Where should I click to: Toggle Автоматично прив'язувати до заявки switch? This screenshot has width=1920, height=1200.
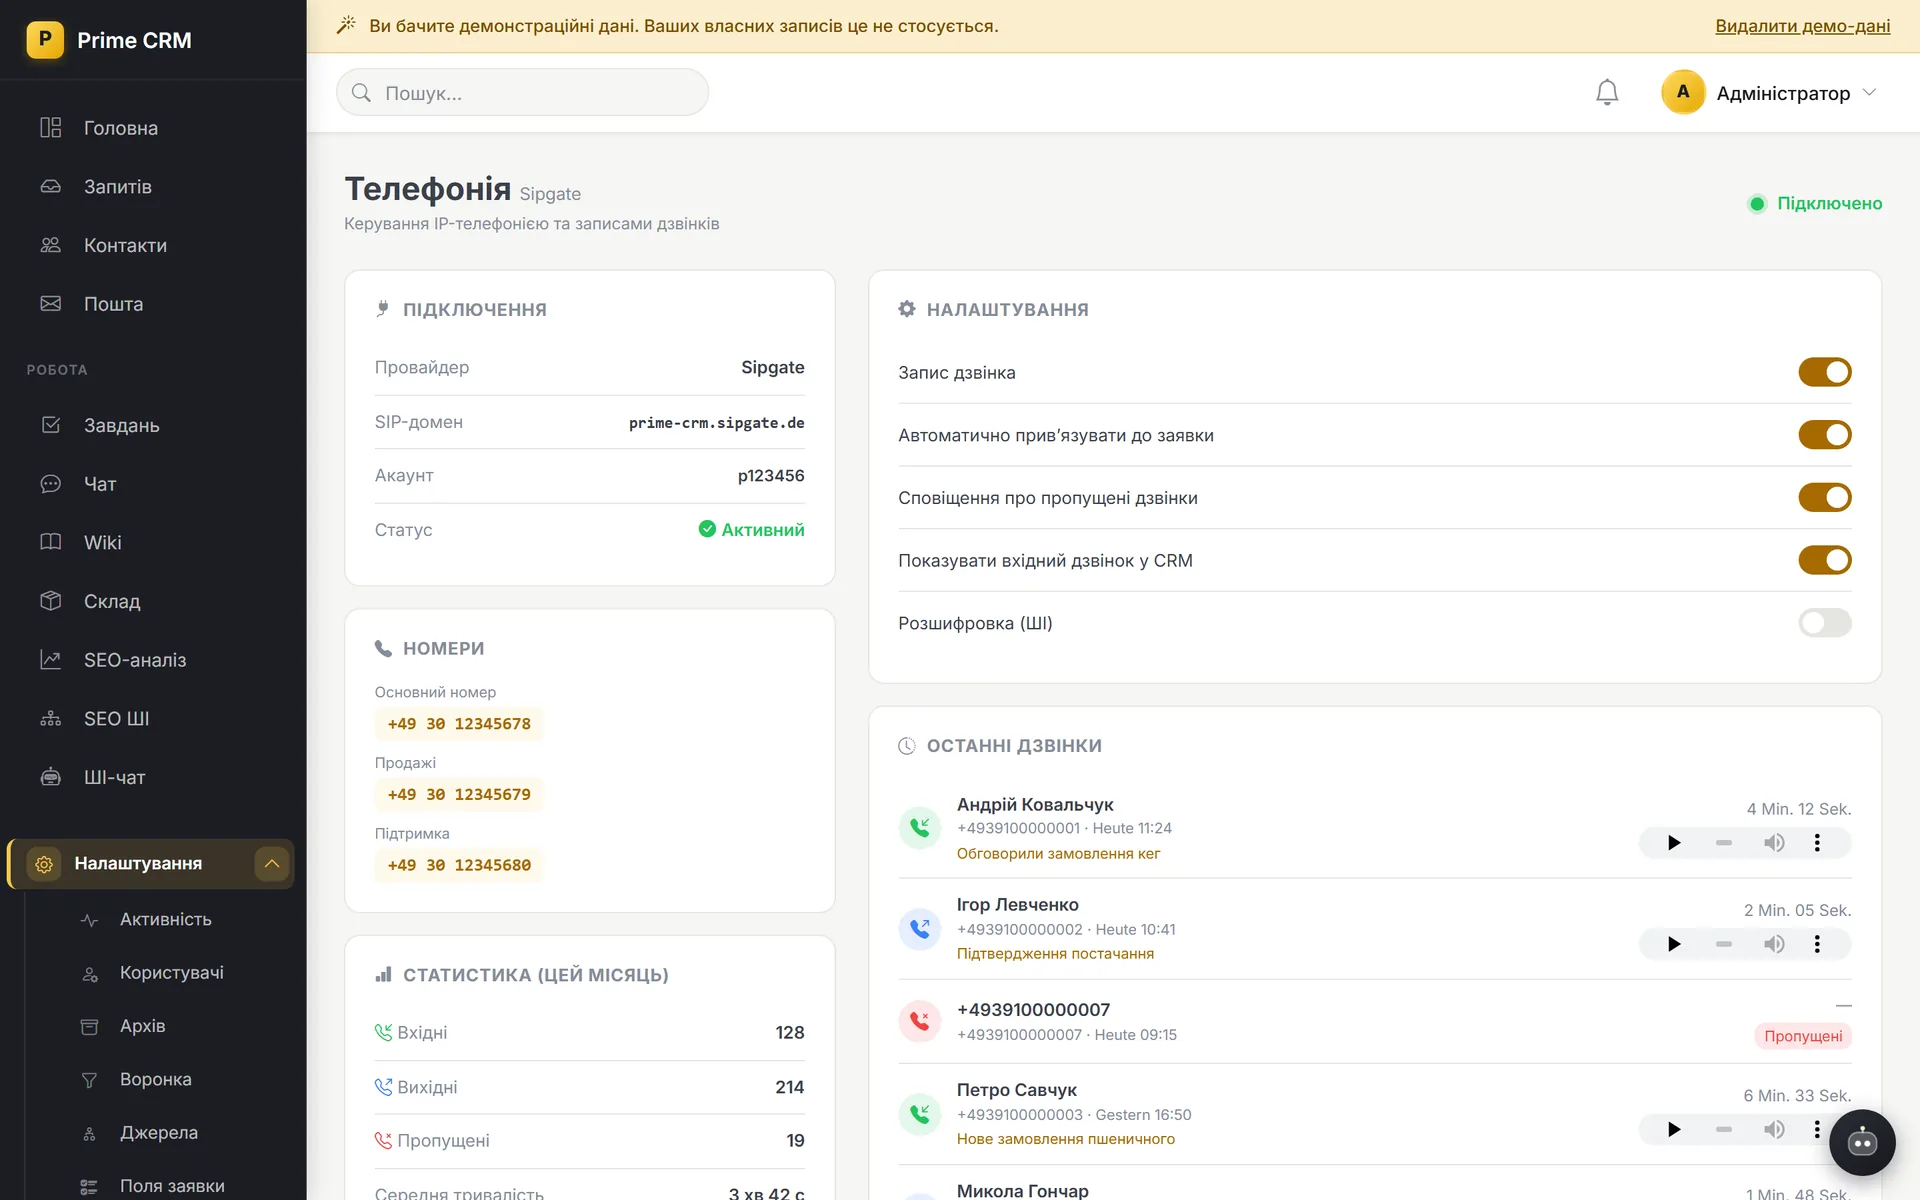click(x=1824, y=435)
